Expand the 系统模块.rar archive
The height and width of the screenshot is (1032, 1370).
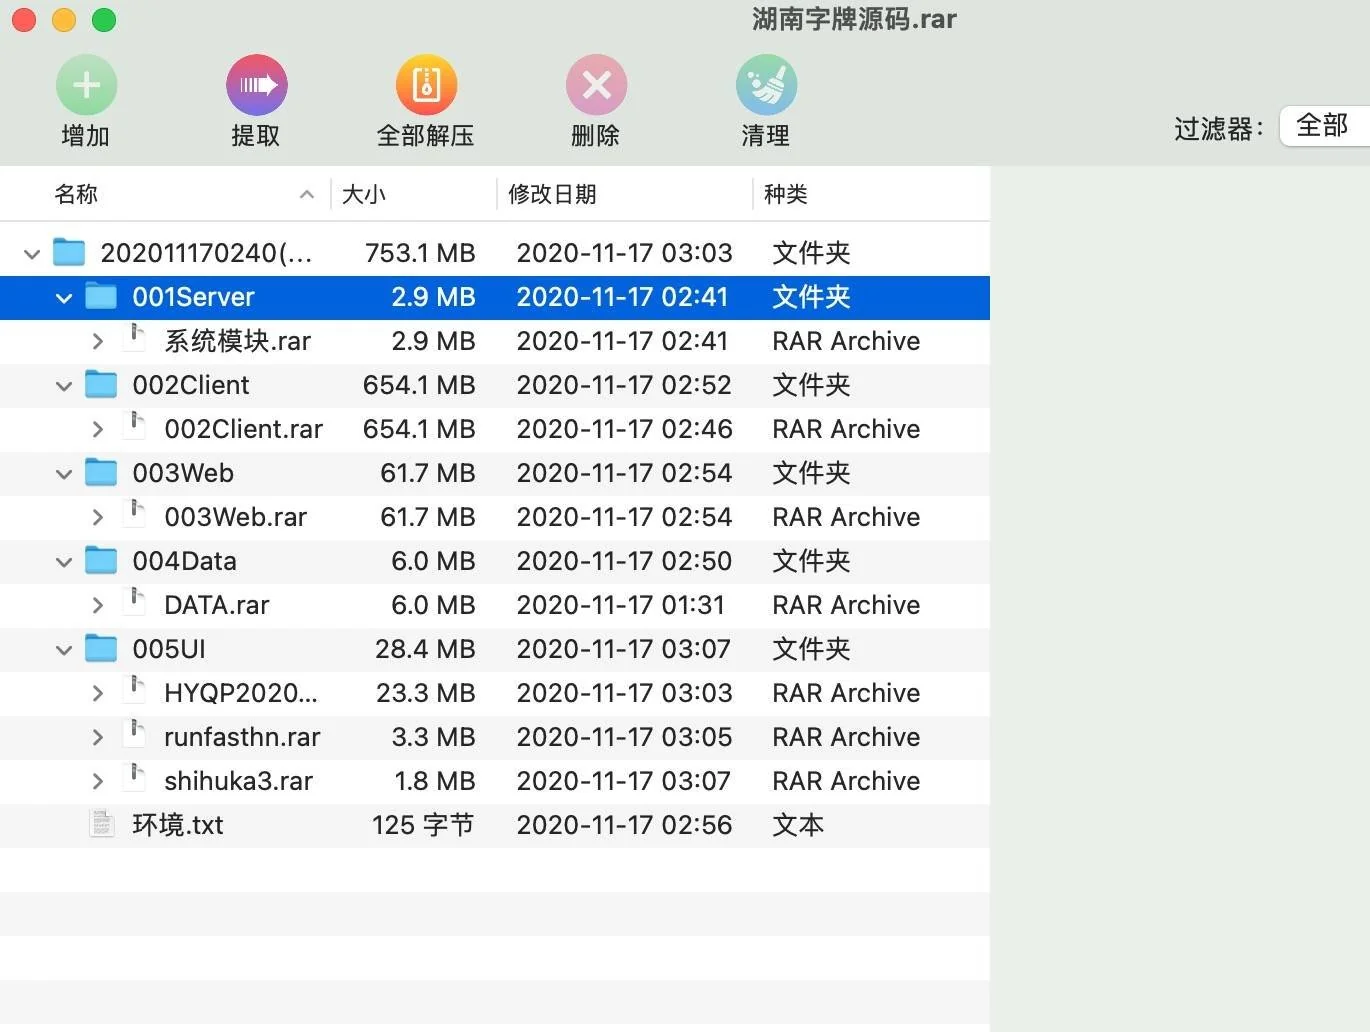[x=97, y=341]
